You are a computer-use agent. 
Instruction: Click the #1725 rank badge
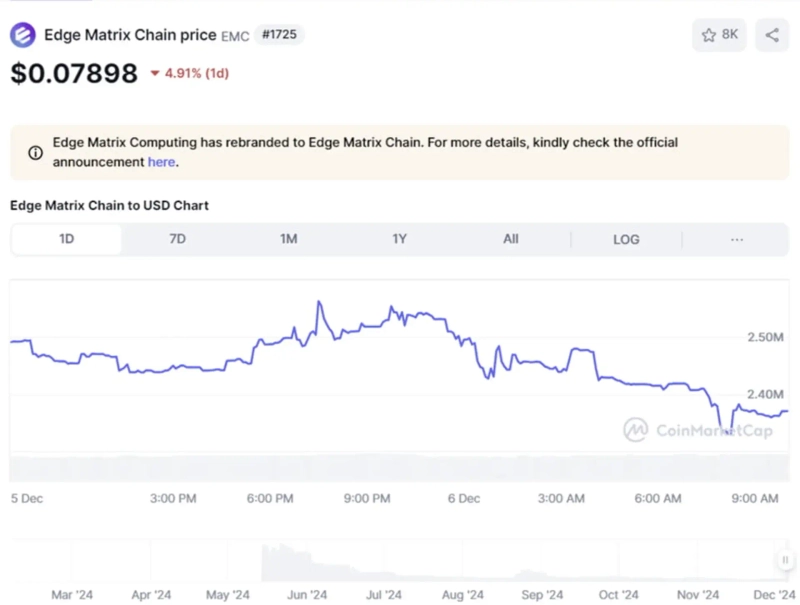(x=280, y=35)
